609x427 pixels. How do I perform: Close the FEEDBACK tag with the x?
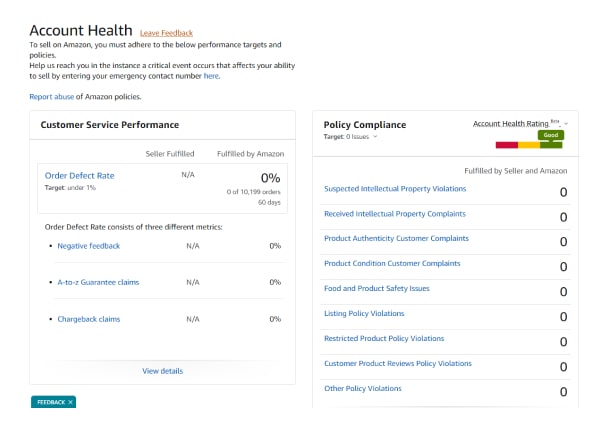[x=70, y=402]
